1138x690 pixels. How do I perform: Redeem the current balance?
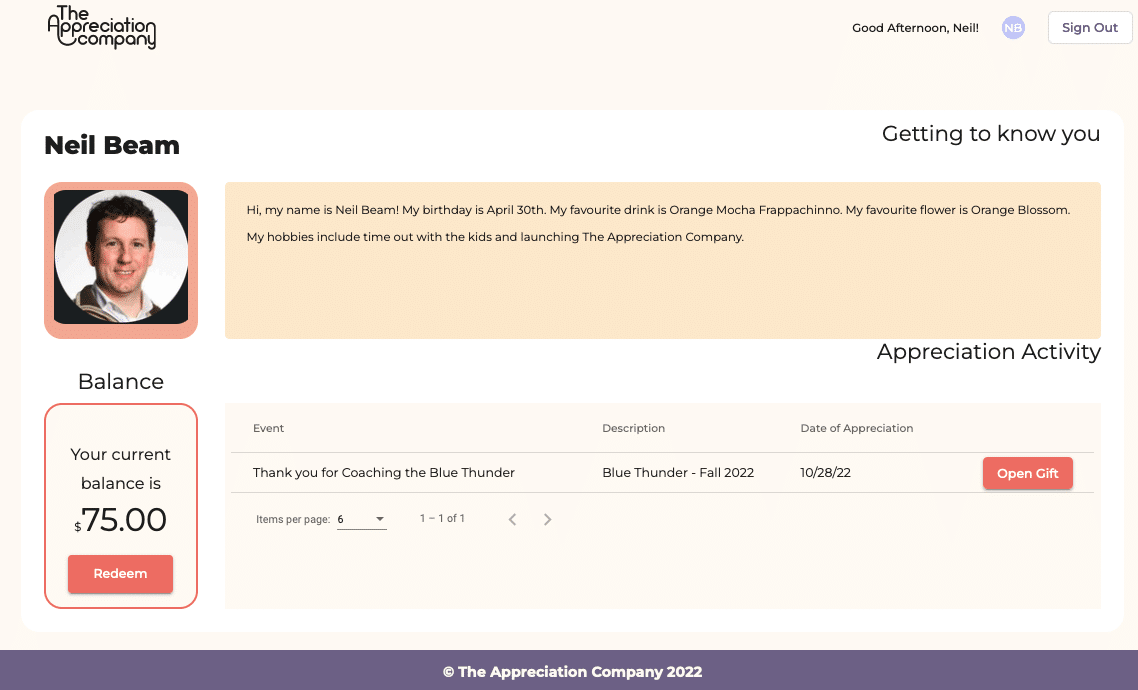tap(120, 574)
